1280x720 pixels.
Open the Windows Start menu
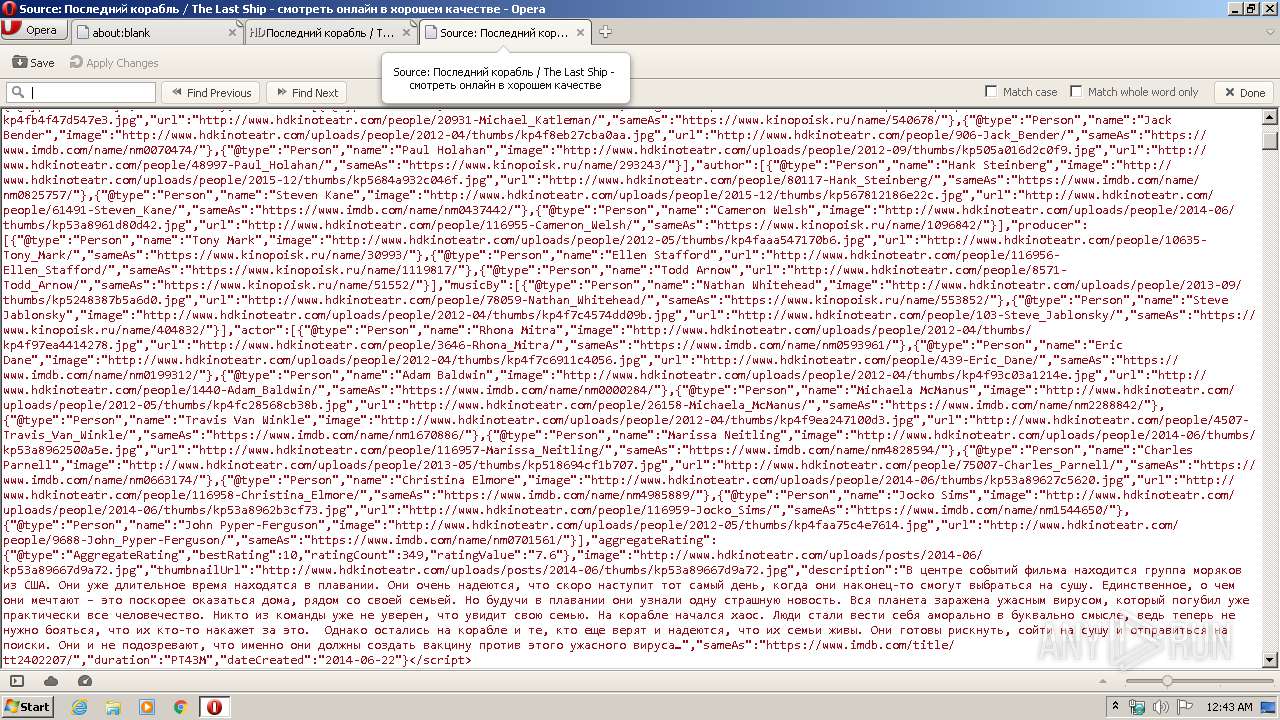[27, 706]
